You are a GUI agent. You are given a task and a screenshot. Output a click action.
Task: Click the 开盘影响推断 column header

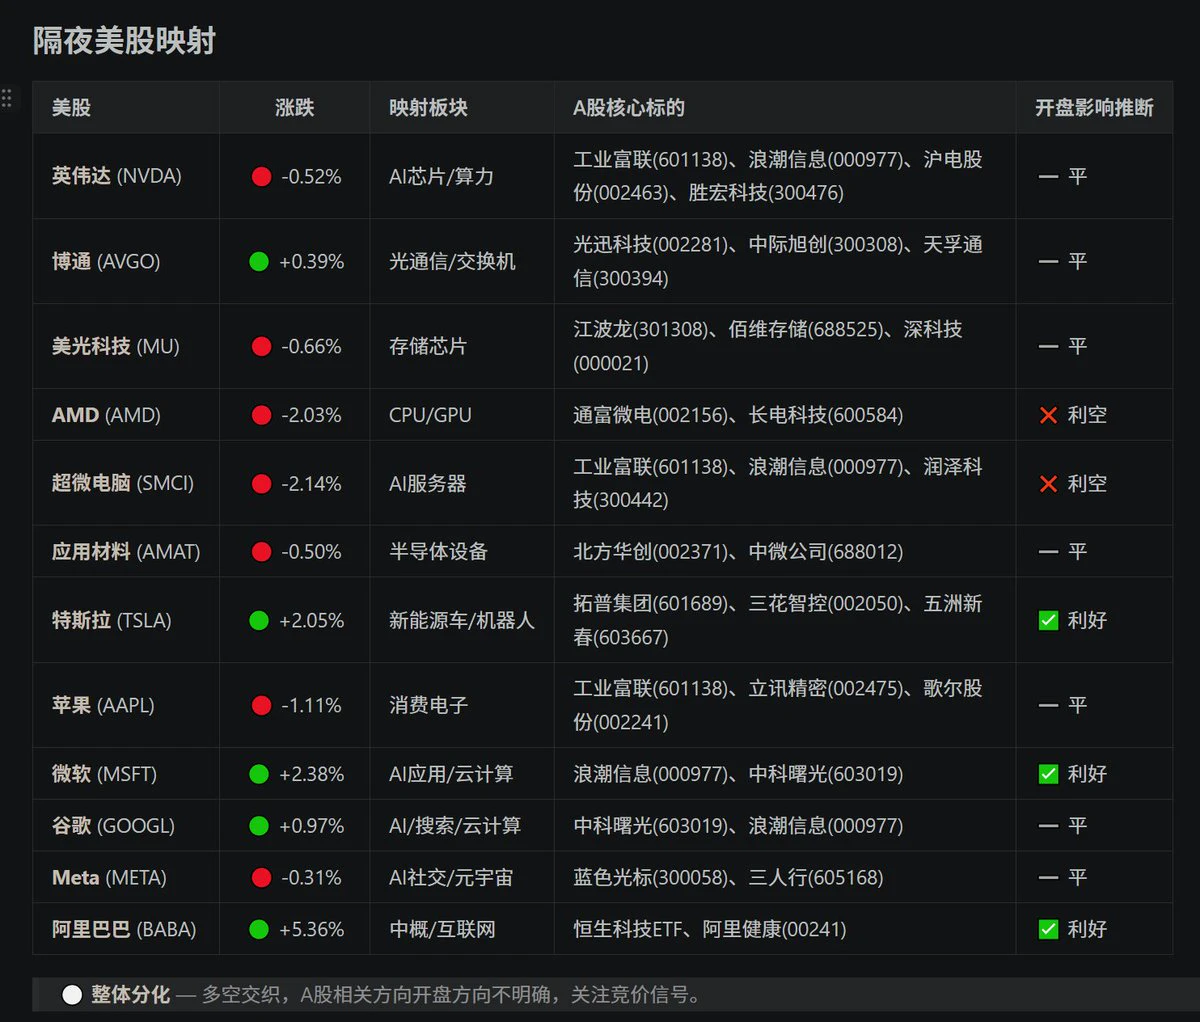[1094, 108]
